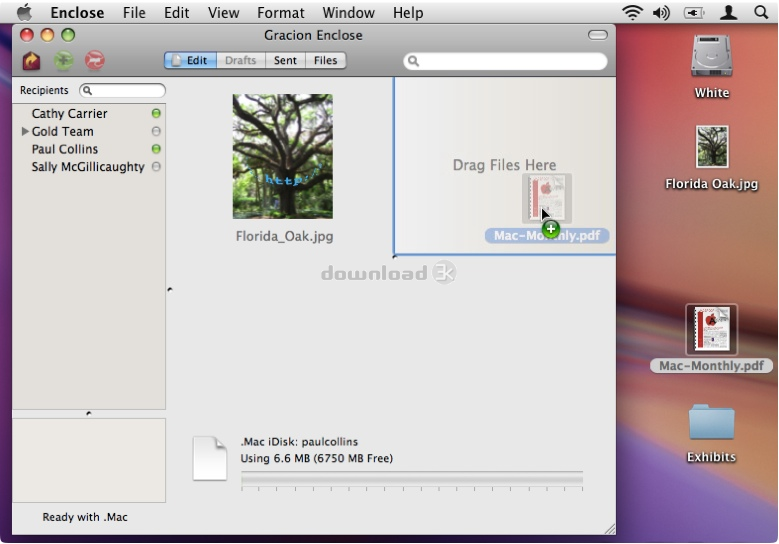Click the blank document iDisk icon
The height and width of the screenshot is (544, 779).
(x=210, y=458)
